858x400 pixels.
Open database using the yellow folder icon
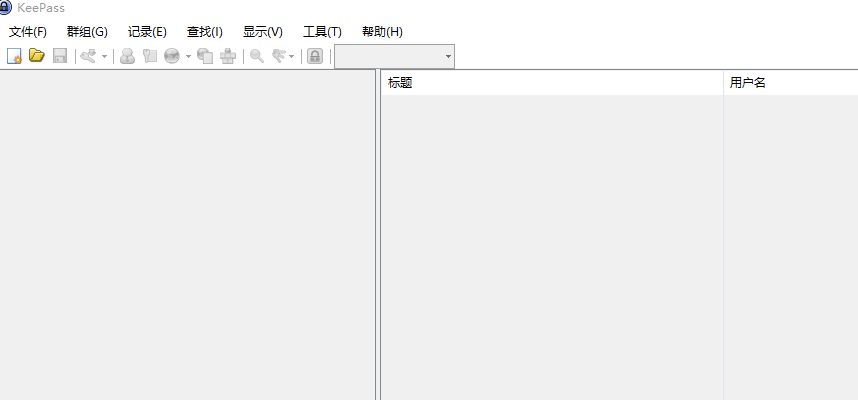(37, 56)
